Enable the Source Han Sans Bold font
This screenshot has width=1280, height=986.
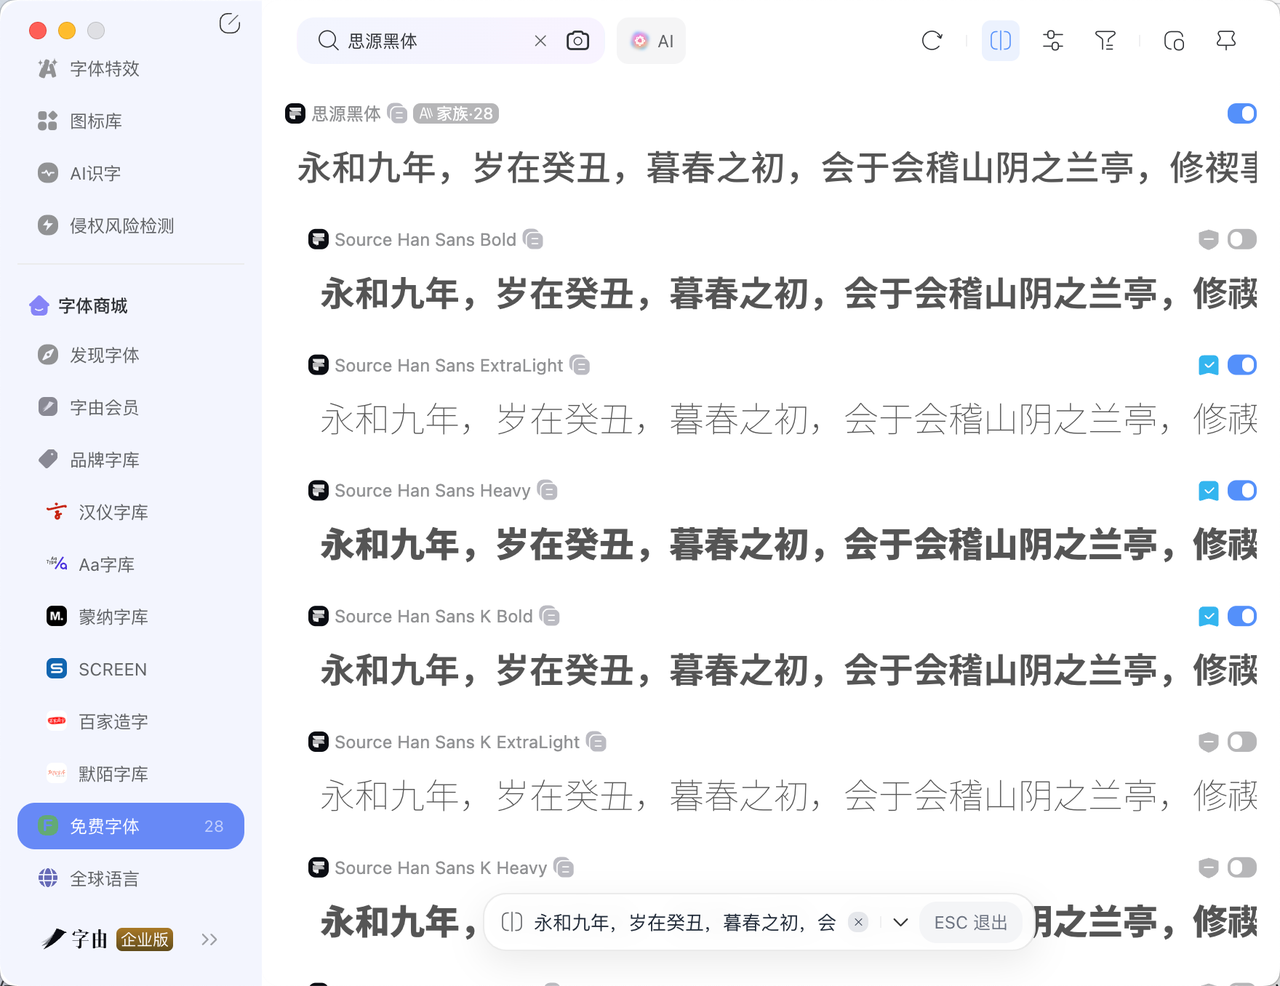[1241, 240]
